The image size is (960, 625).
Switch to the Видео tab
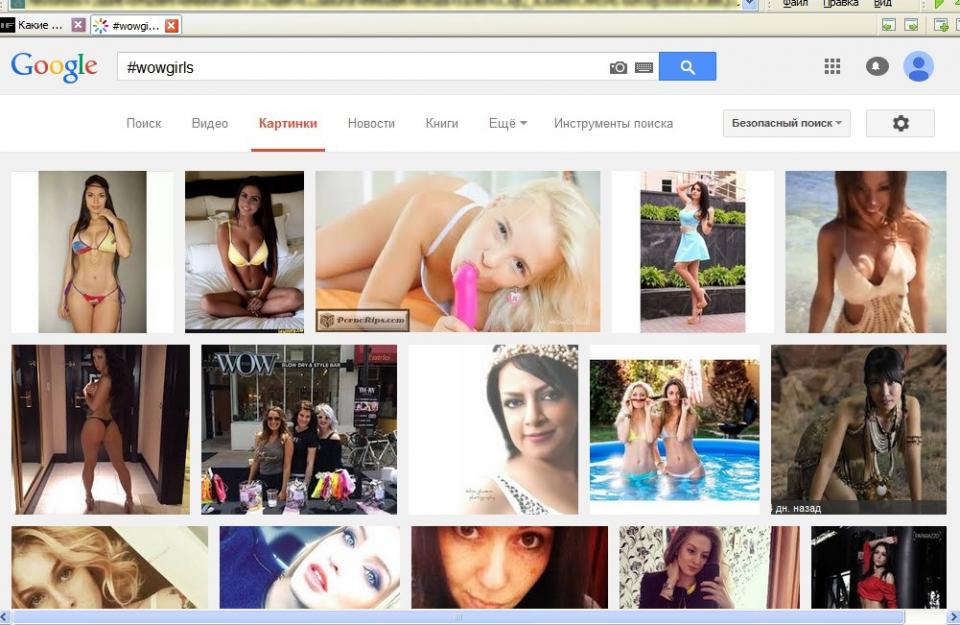(x=210, y=123)
